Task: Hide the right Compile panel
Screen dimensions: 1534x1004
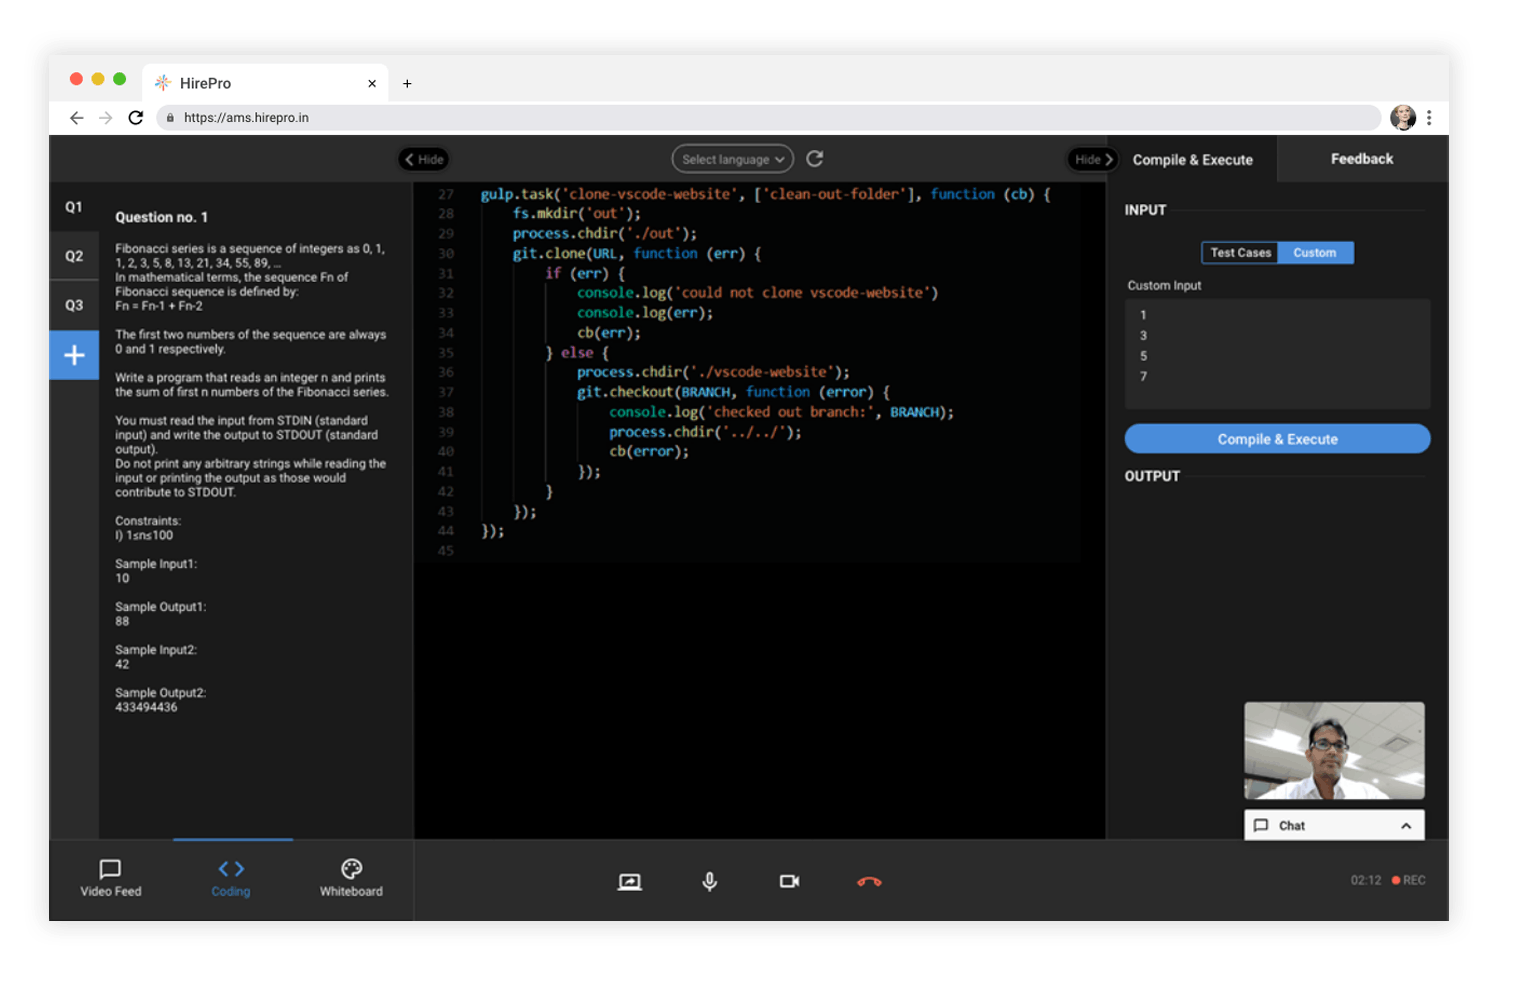Action: point(1092,159)
